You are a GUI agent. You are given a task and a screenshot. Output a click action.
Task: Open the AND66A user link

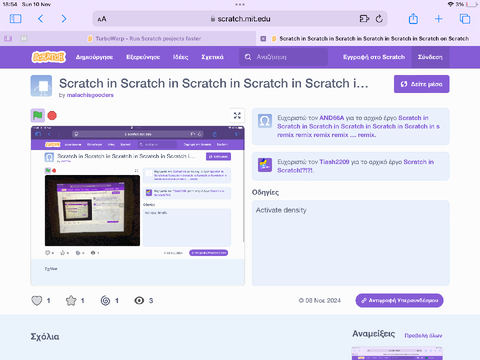(x=331, y=118)
